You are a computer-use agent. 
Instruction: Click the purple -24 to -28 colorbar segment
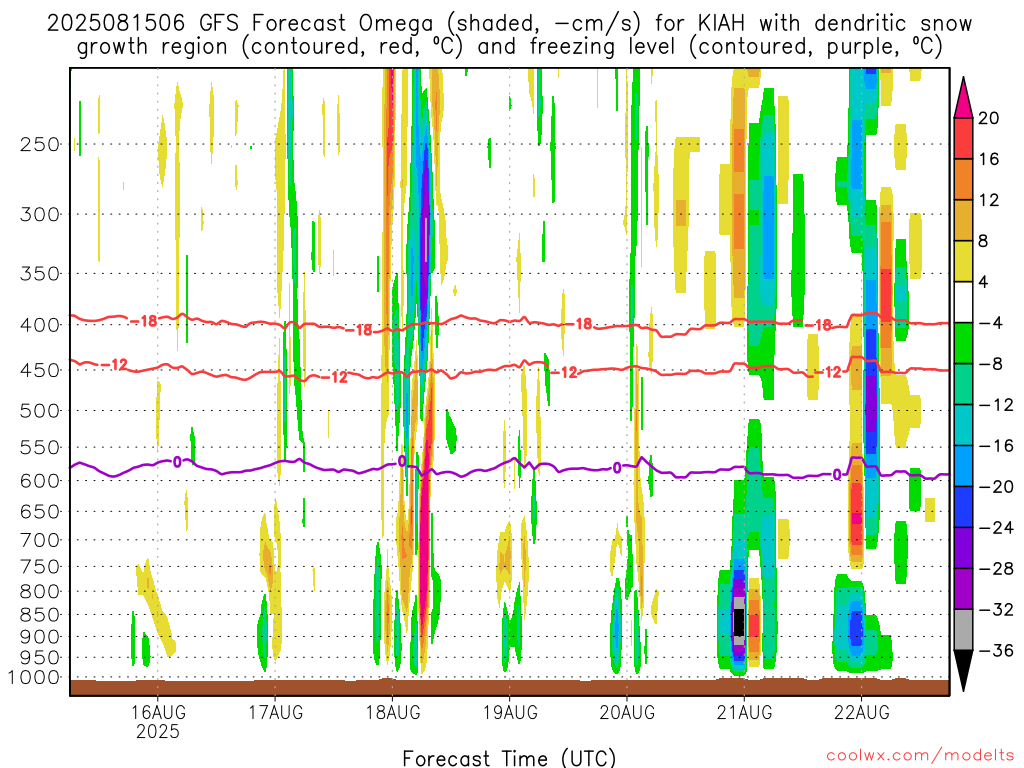point(963,548)
